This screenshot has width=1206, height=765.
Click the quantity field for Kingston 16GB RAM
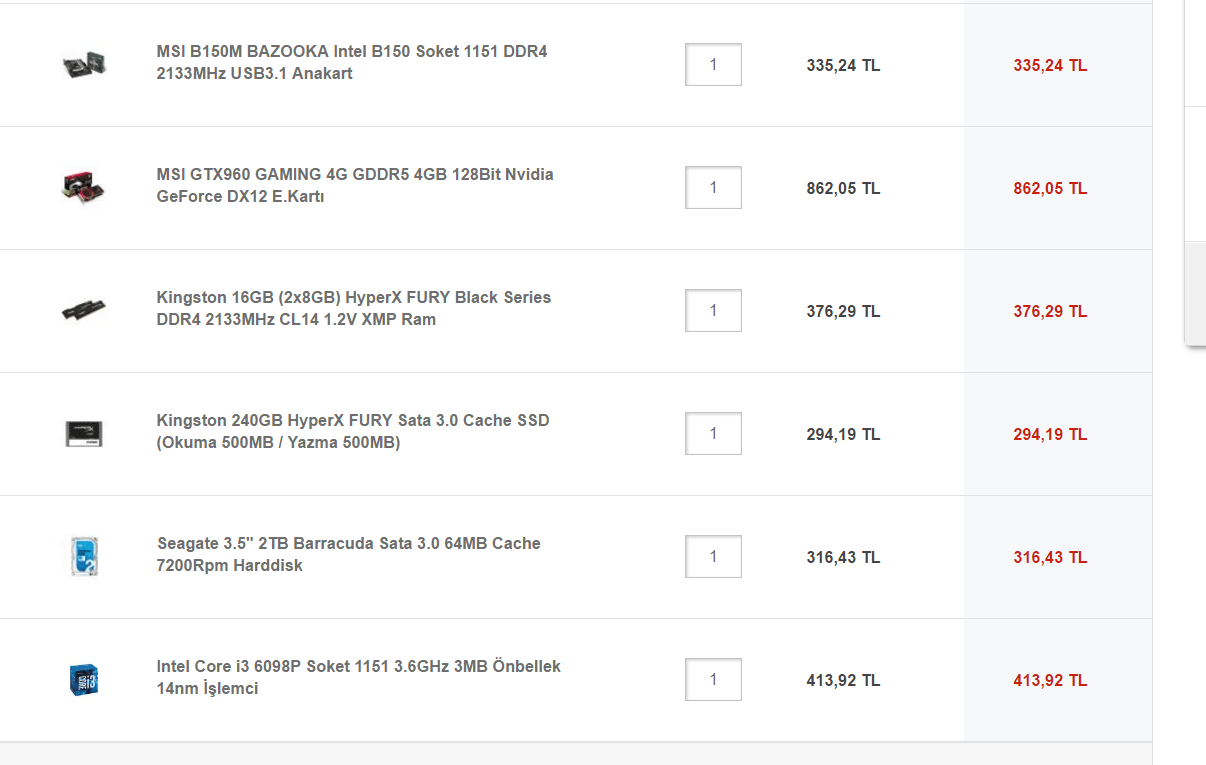pos(713,311)
